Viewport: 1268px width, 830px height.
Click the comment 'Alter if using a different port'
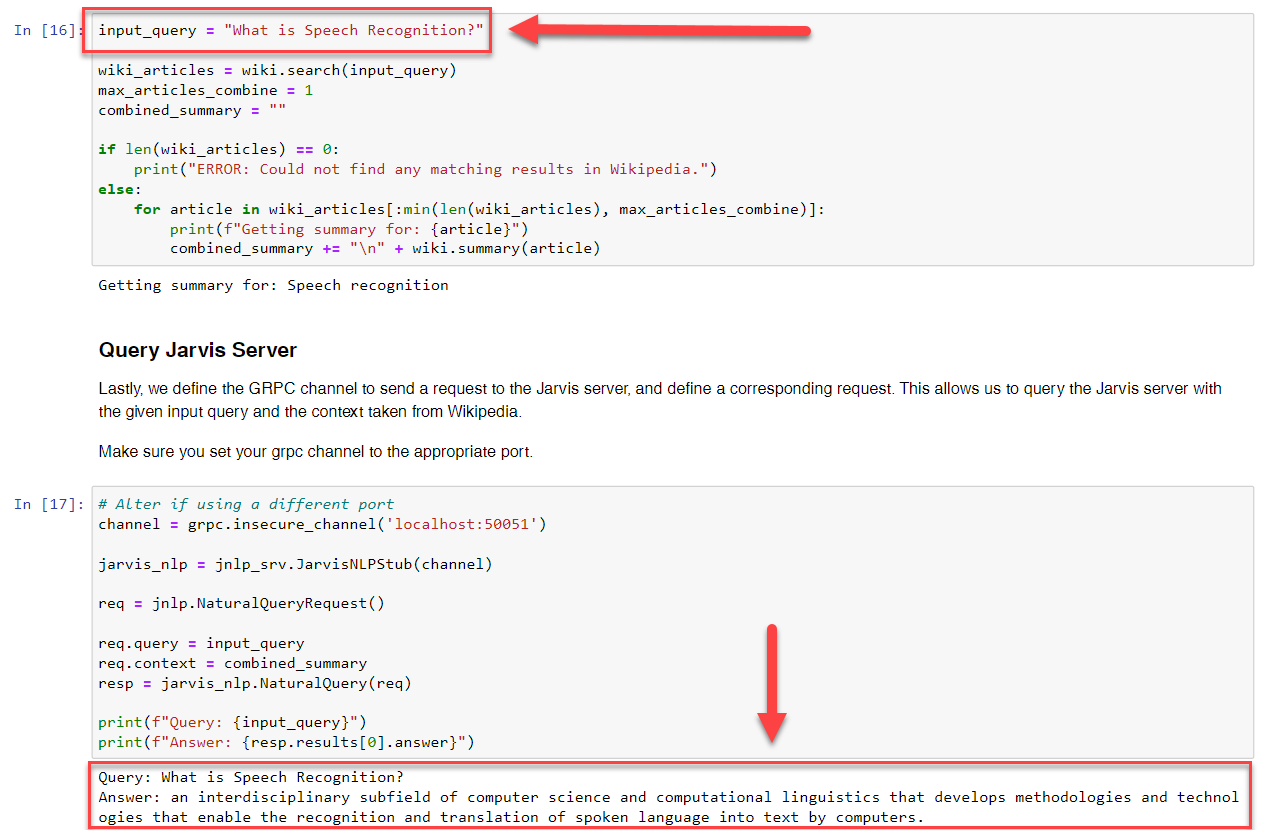pyautogui.click(x=246, y=504)
